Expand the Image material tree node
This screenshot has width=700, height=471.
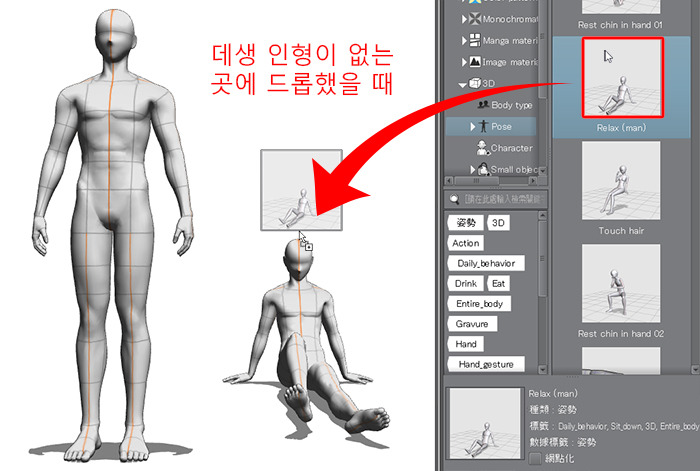tap(464, 62)
